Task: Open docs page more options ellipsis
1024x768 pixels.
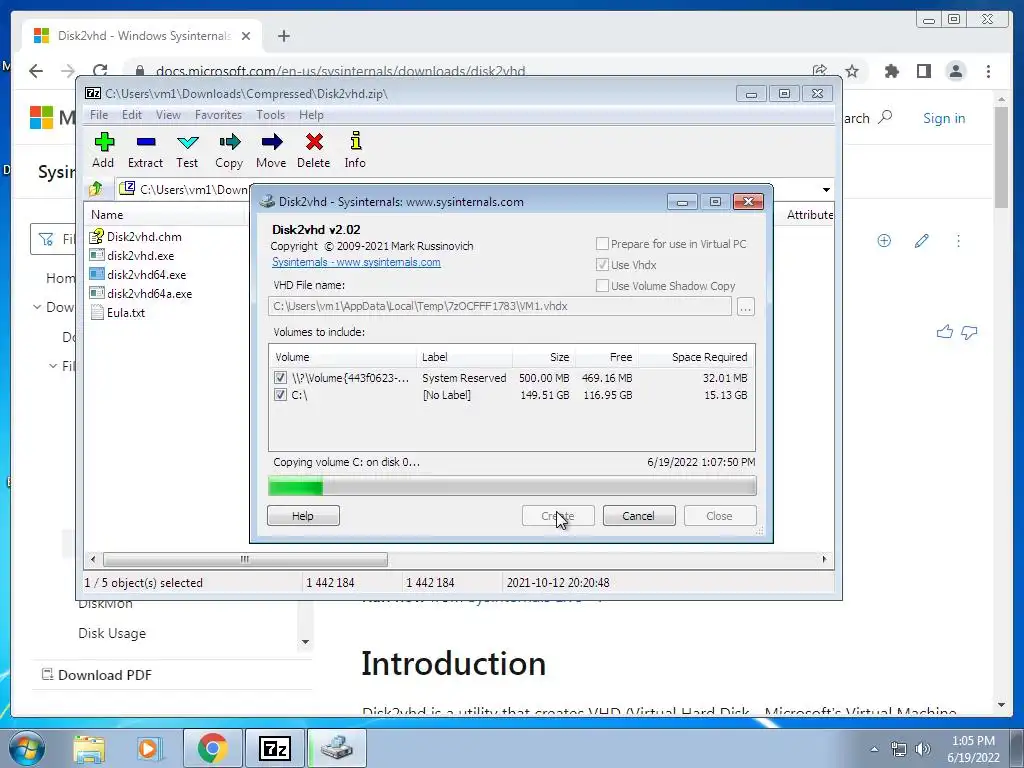Action: (958, 241)
